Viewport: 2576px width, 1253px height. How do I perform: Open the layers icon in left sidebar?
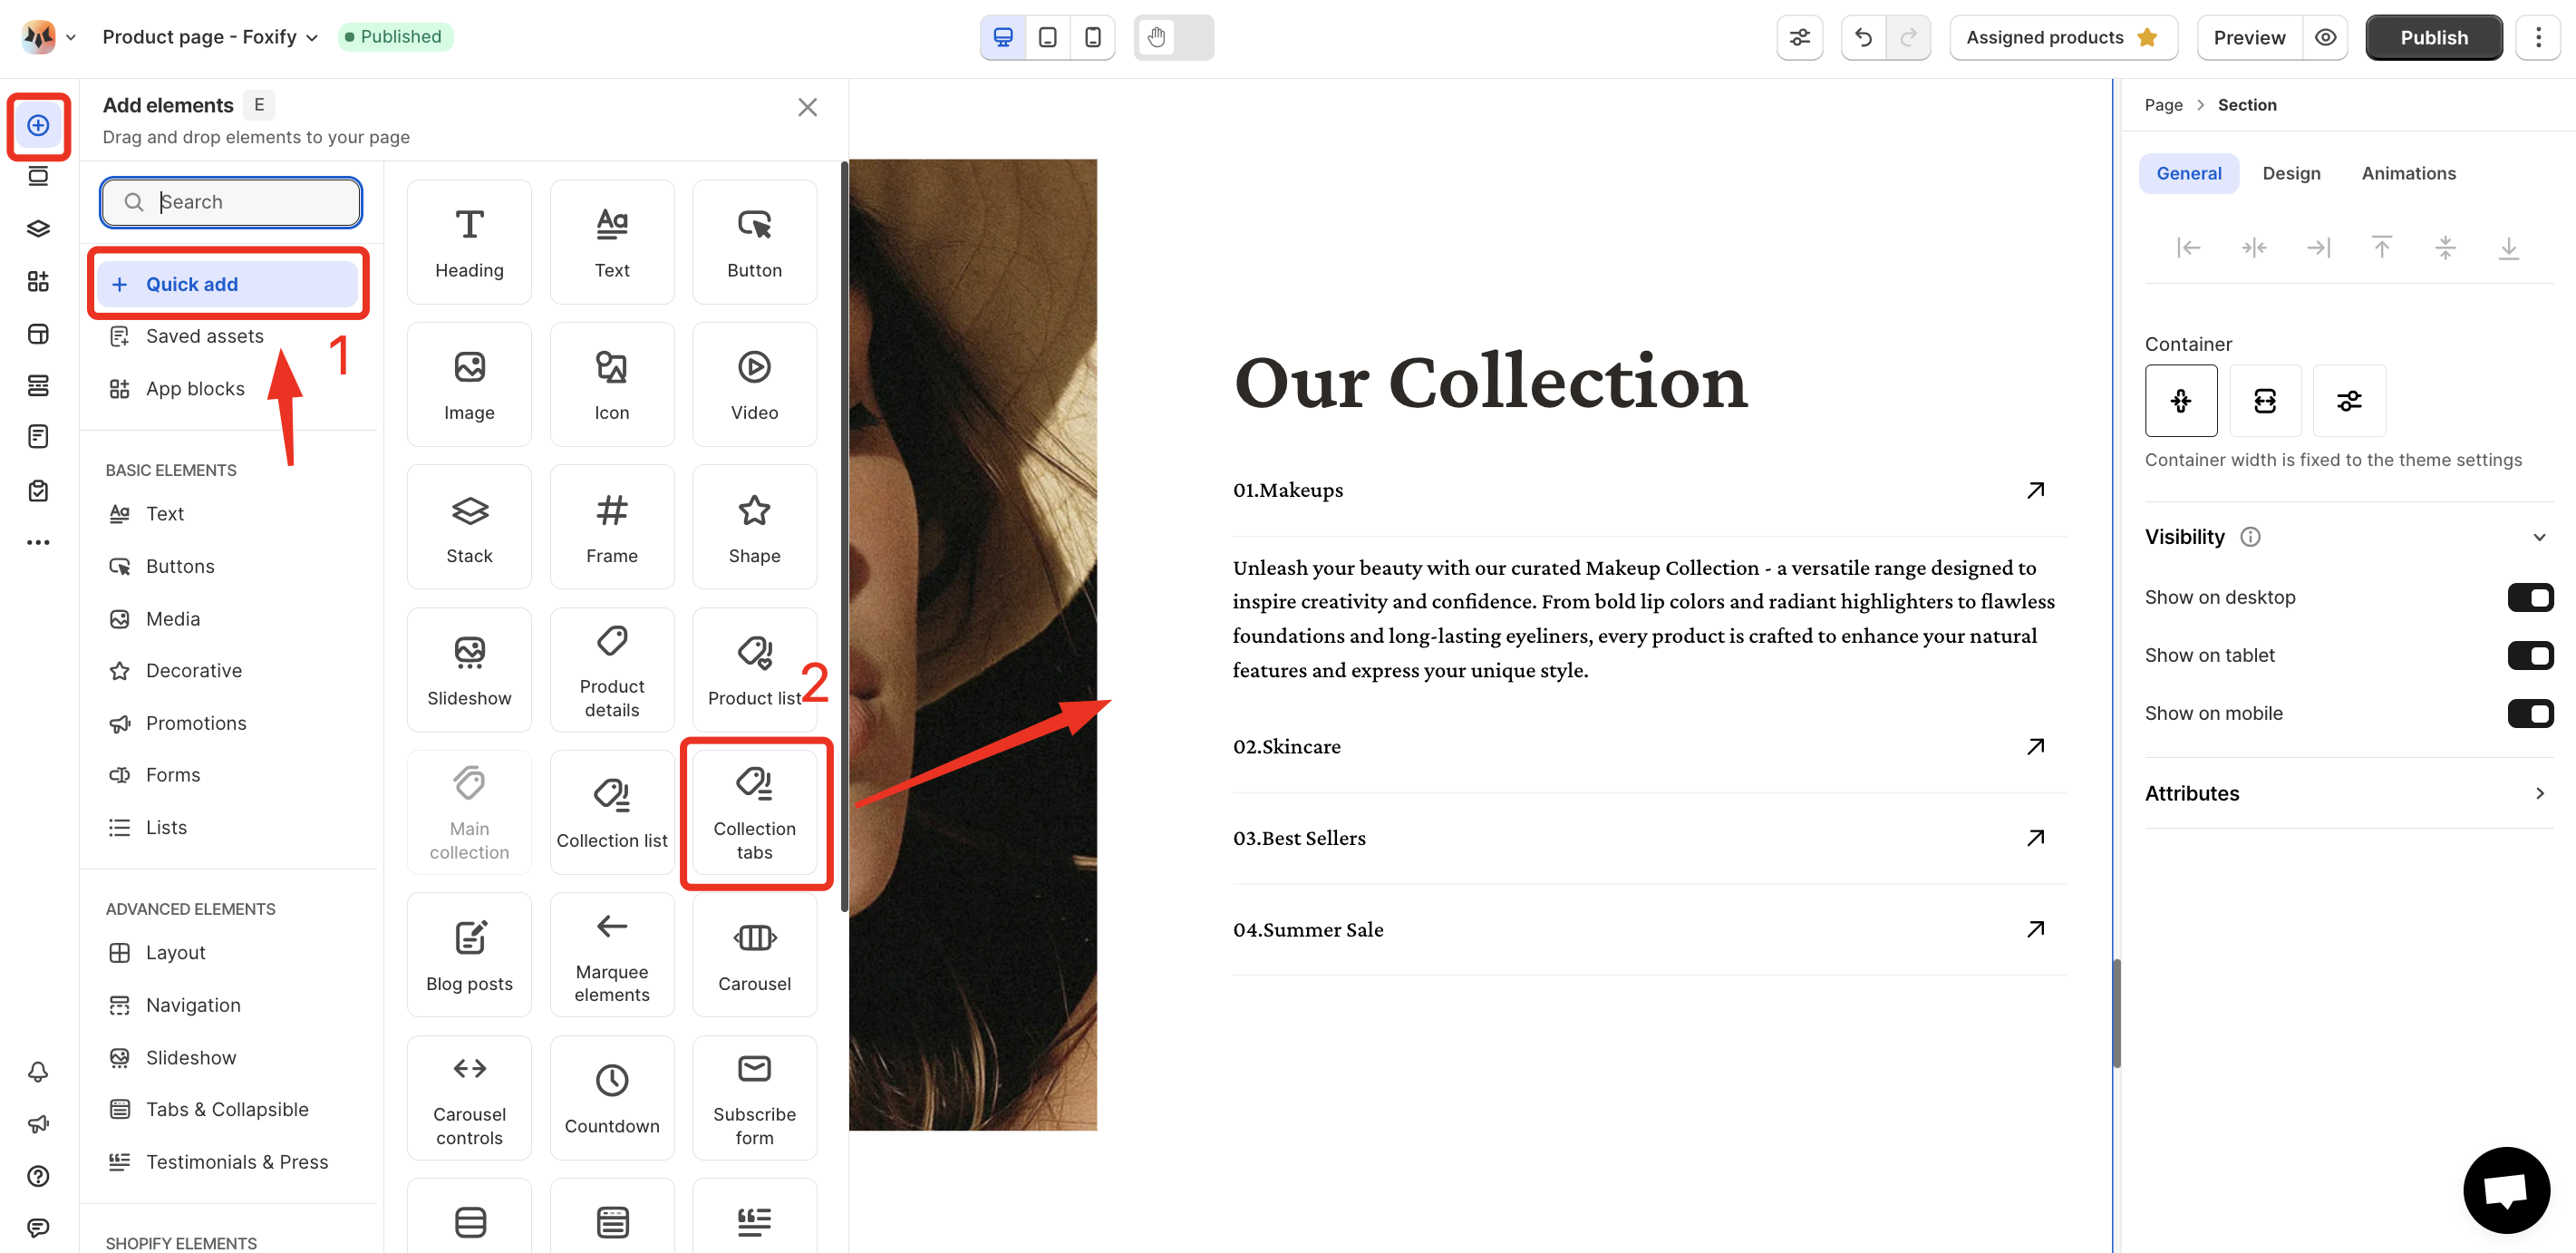[x=38, y=229]
